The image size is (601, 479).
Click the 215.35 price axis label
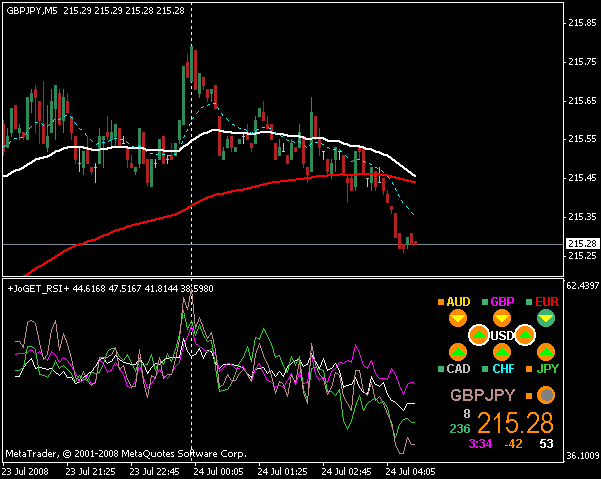pyautogui.click(x=582, y=217)
